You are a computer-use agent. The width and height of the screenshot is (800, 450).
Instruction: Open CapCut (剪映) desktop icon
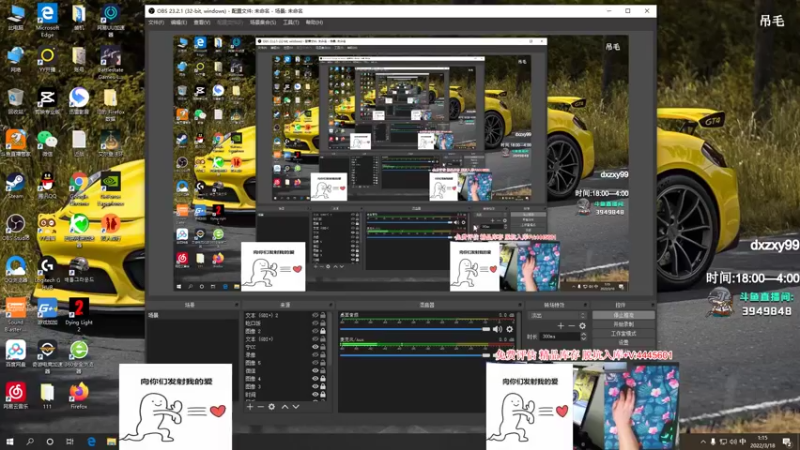[x=47, y=102]
